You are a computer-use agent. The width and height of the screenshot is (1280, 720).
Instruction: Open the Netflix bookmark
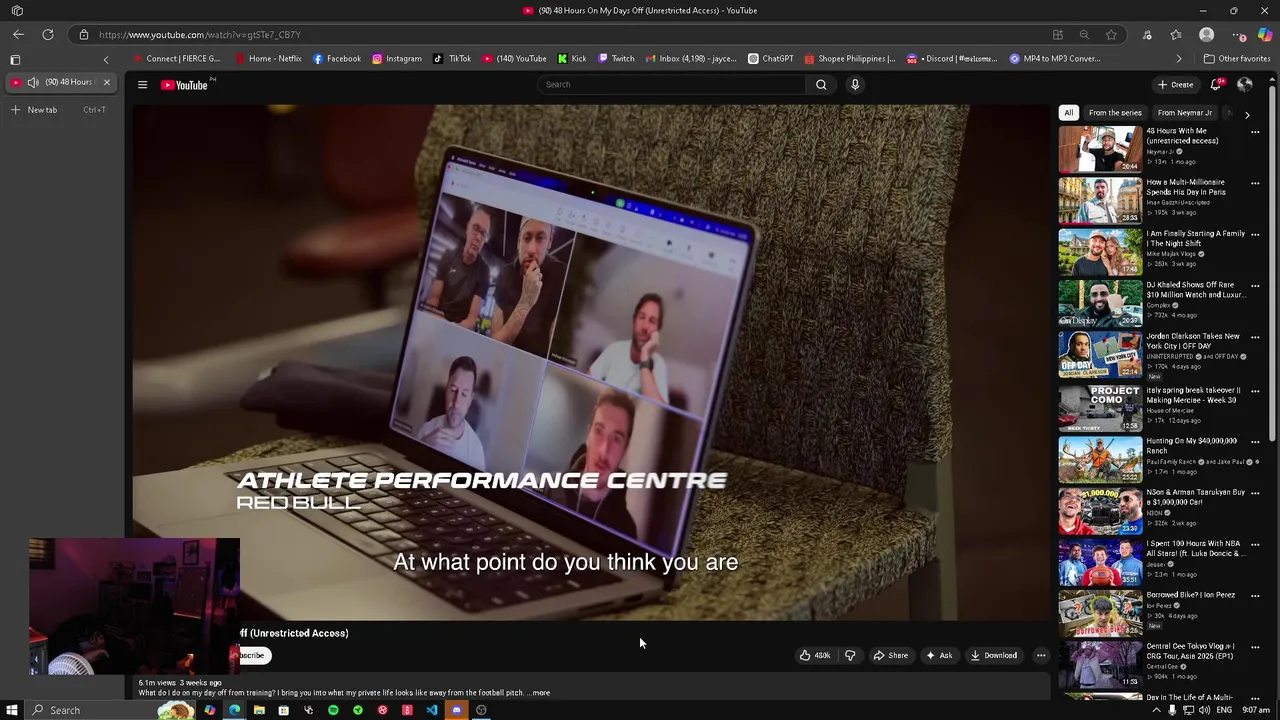pyautogui.click(x=268, y=59)
